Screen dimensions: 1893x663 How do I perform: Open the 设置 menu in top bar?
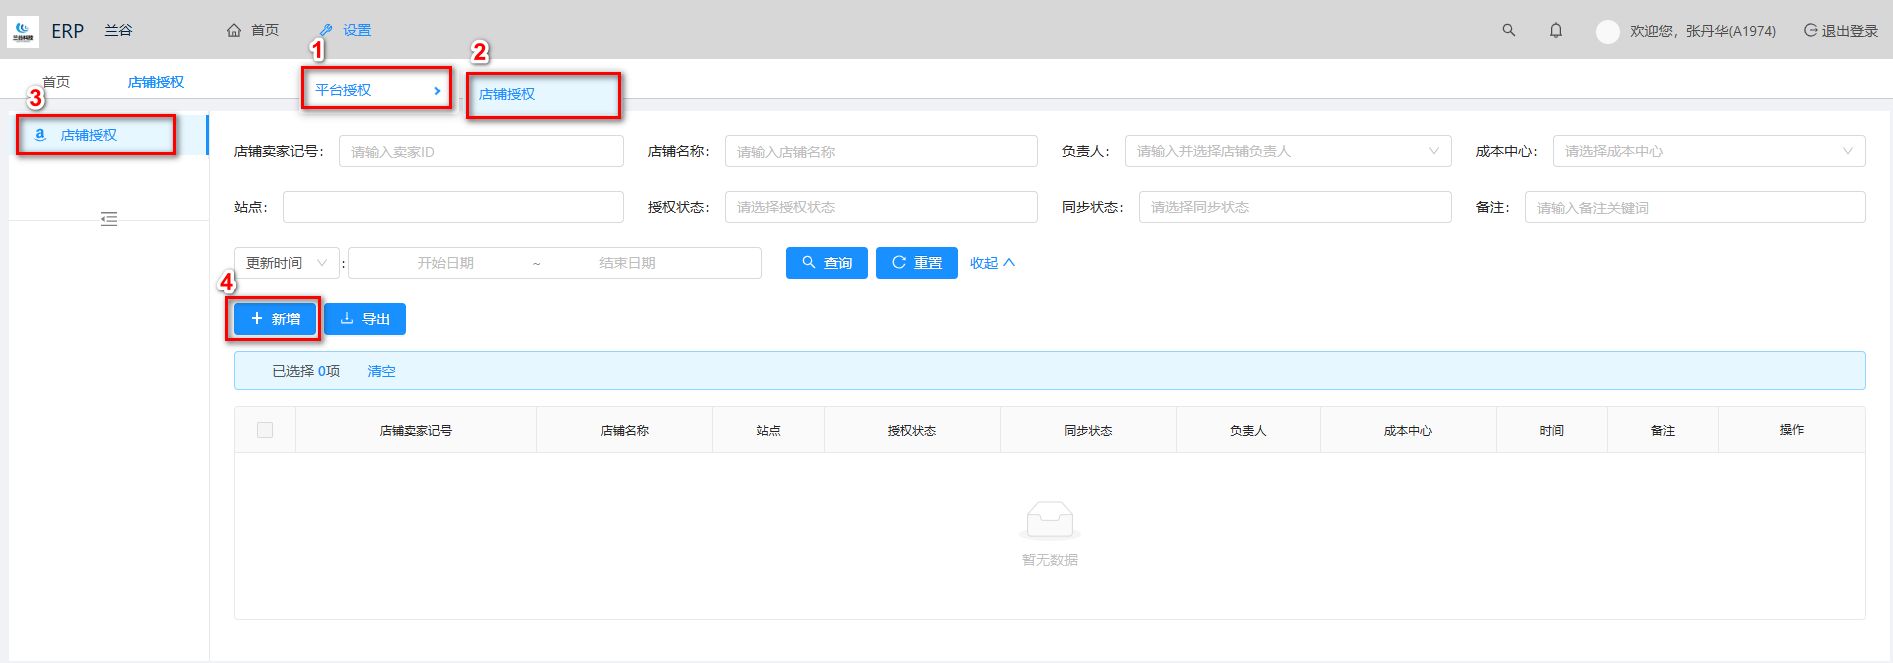point(346,30)
